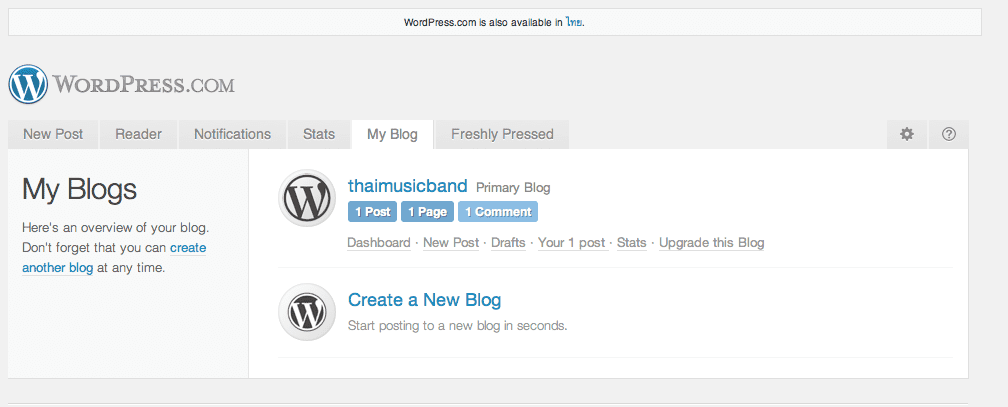The height and width of the screenshot is (407, 1008).
Task: Go to the Freshly Pressed tab
Action: (502, 134)
